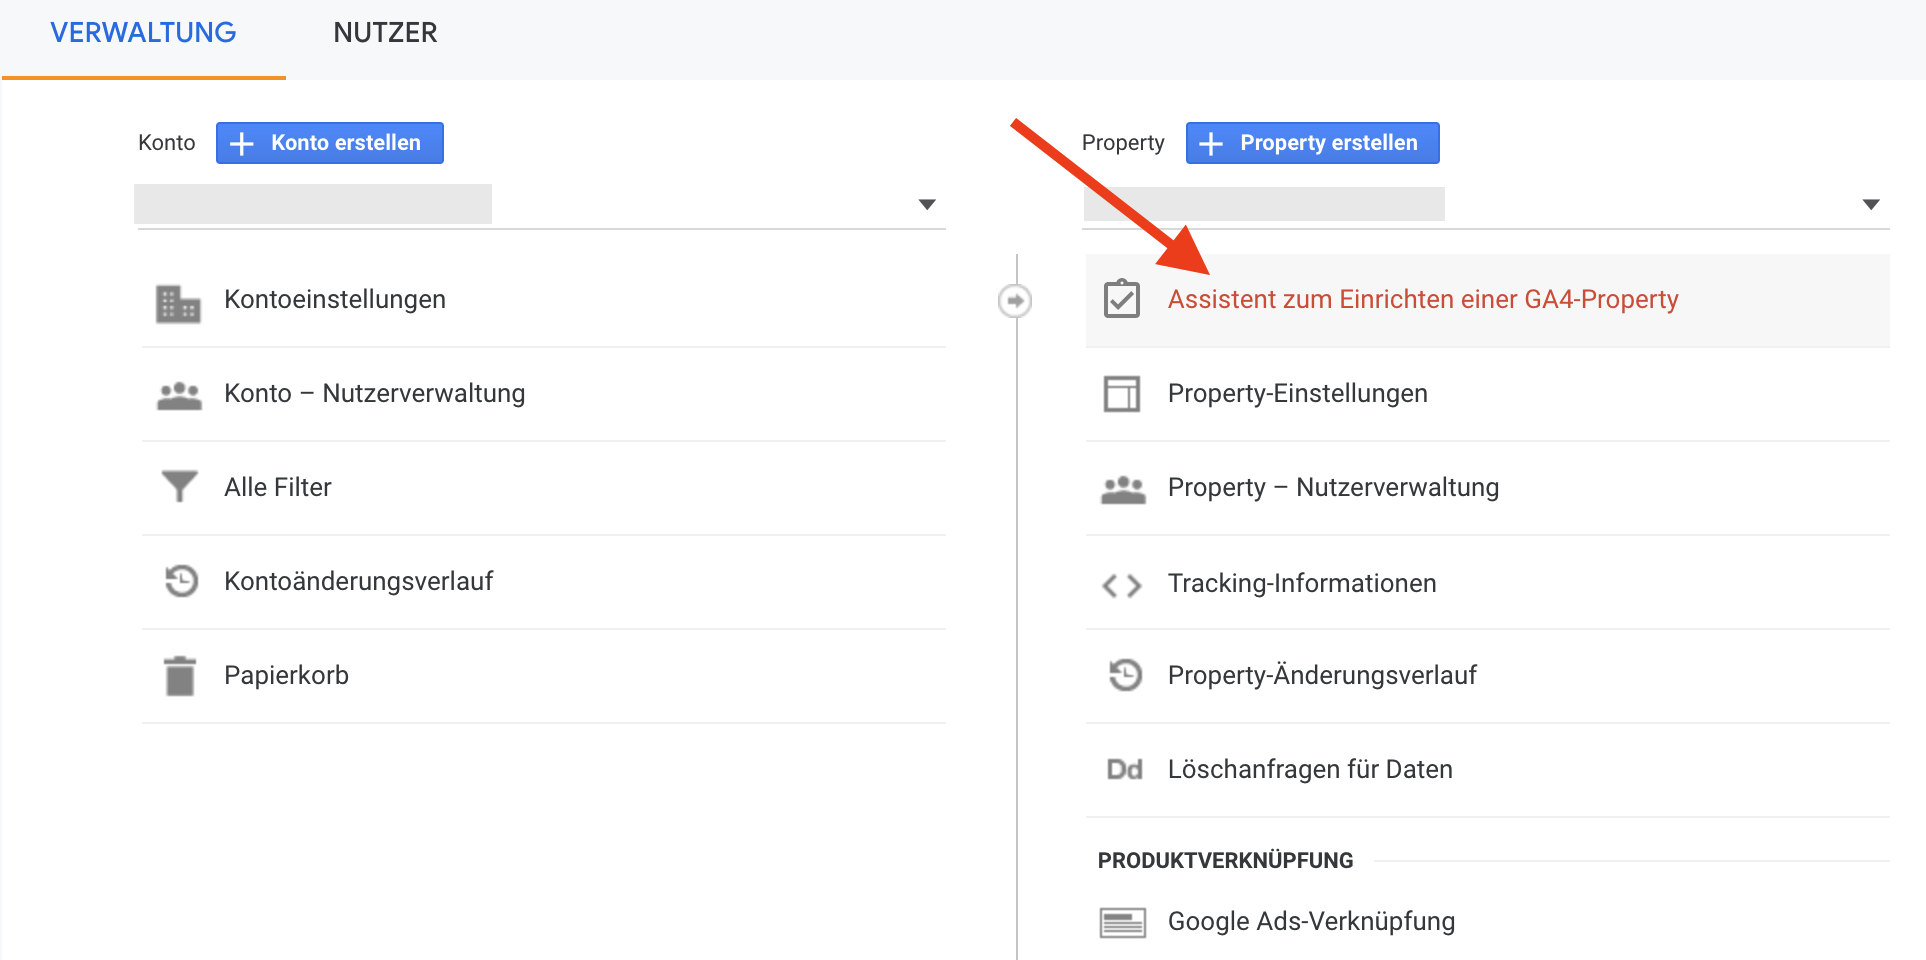Click the plus icon in Konto erstellen
The image size is (1926, 960).
pos(241,144)
